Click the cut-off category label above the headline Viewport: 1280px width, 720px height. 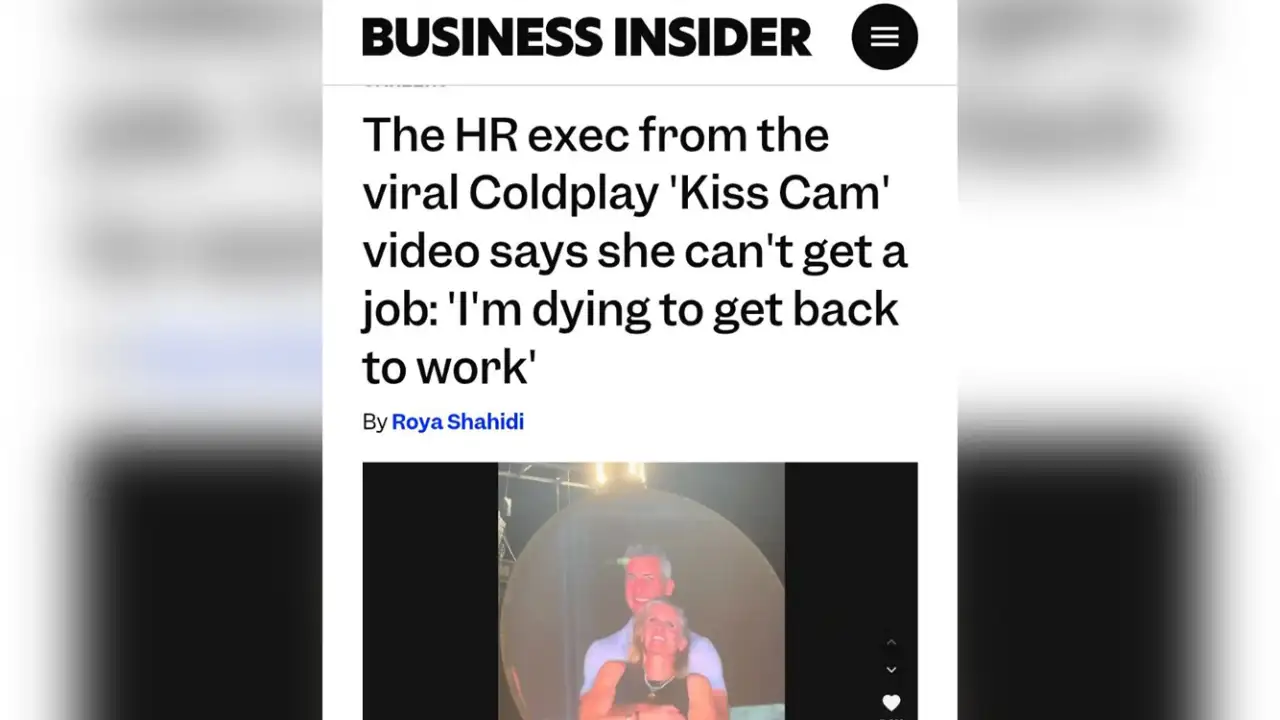(405, 84)
